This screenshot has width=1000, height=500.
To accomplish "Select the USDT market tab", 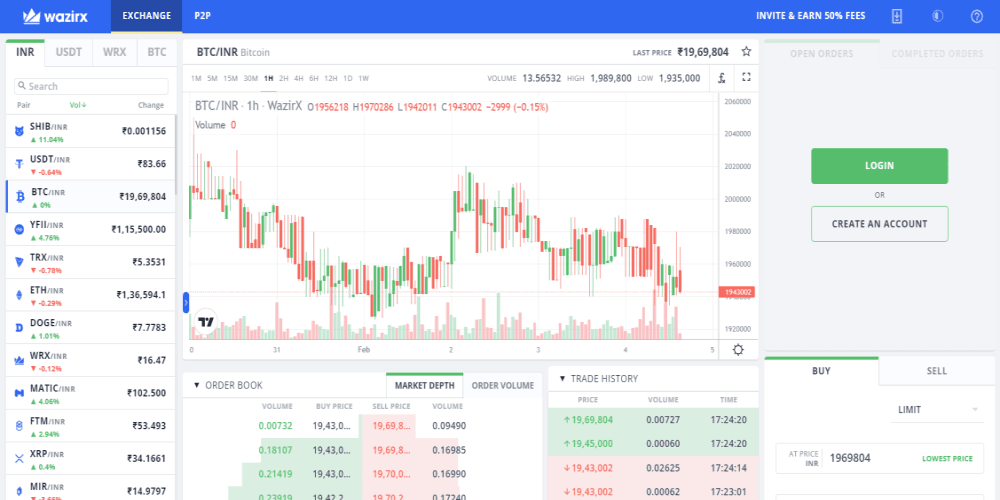I will coord(69,51).
